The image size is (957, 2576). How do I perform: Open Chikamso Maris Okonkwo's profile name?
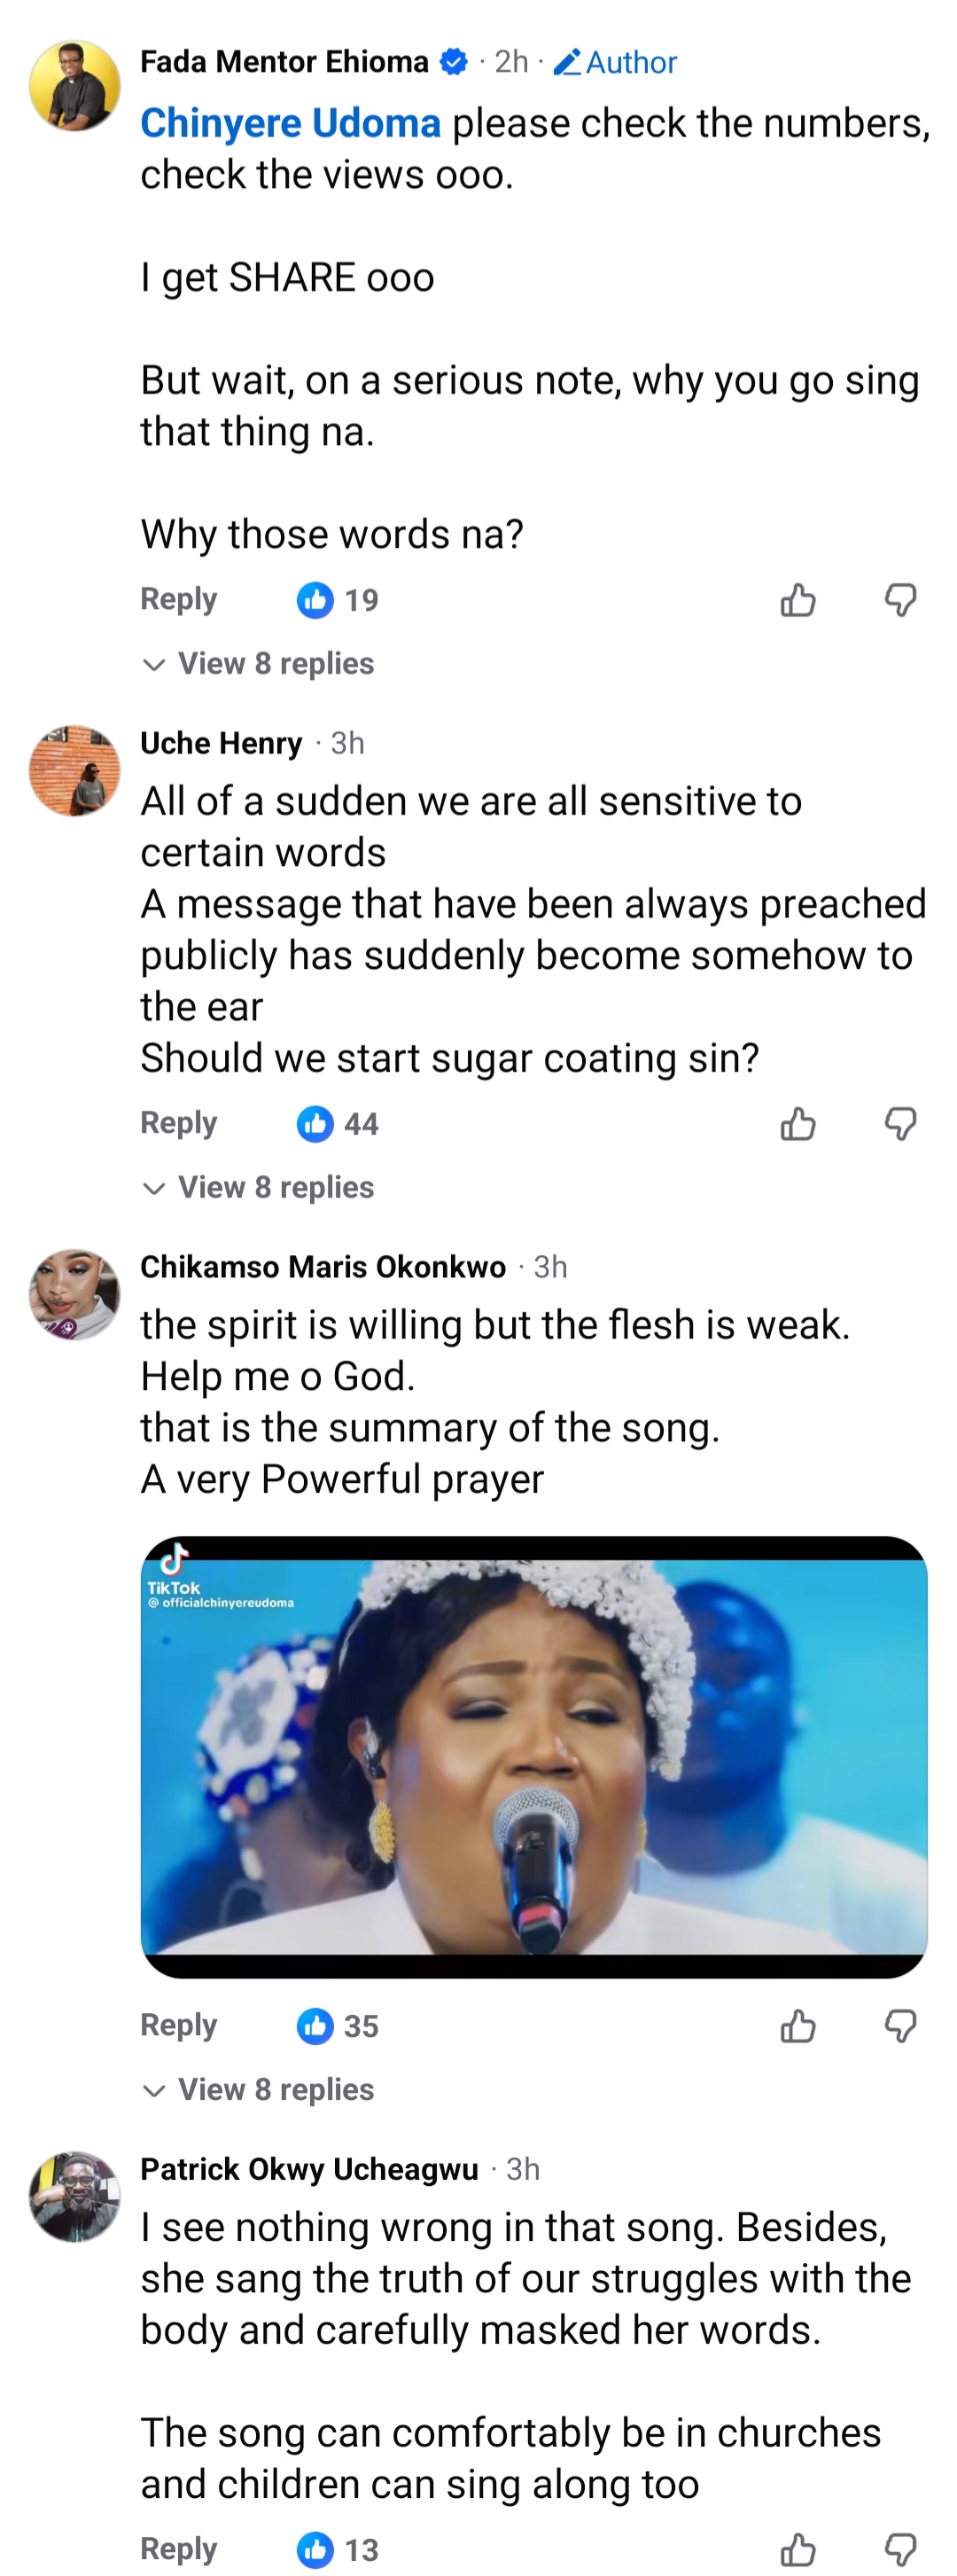click(x=322, y=1267)
